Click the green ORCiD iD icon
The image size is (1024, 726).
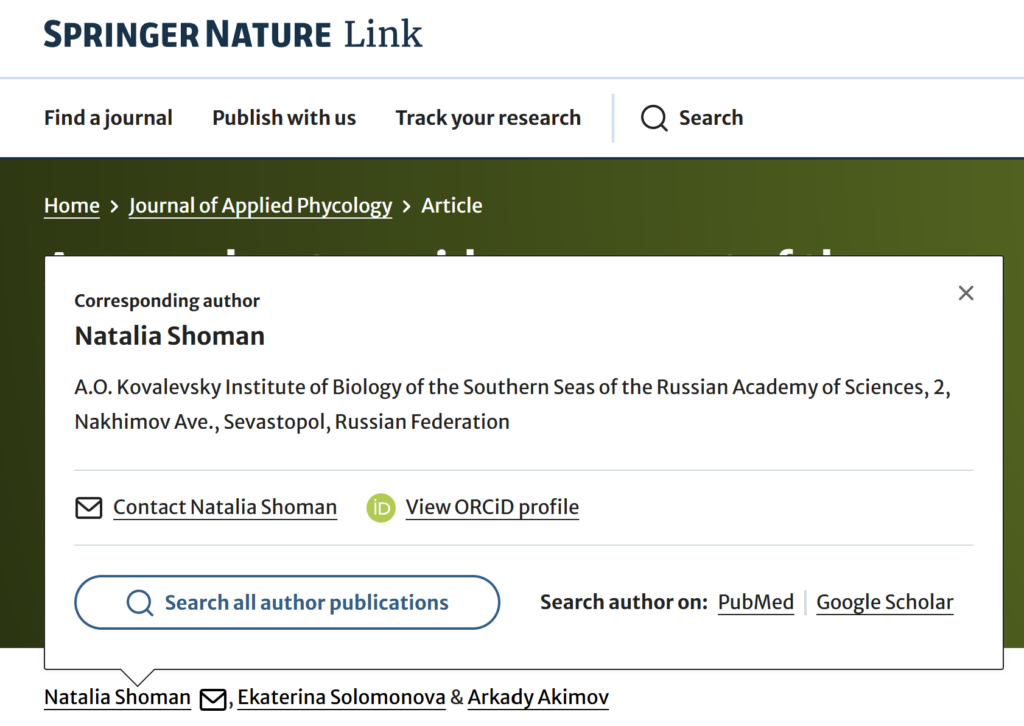381,508
